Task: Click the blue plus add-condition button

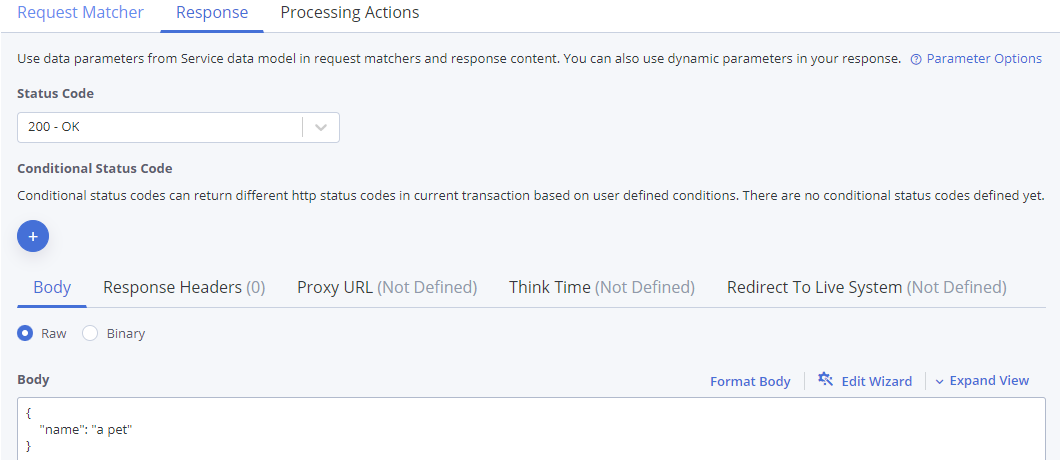Action: 32,236
